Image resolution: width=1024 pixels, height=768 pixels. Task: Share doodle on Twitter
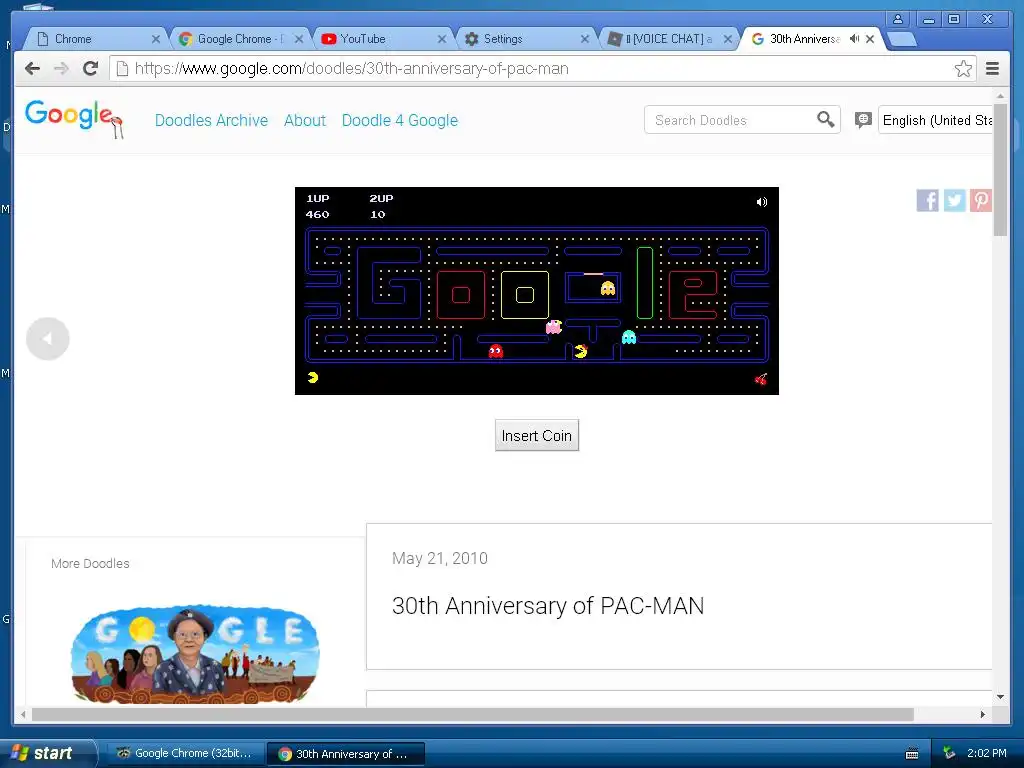954,200
